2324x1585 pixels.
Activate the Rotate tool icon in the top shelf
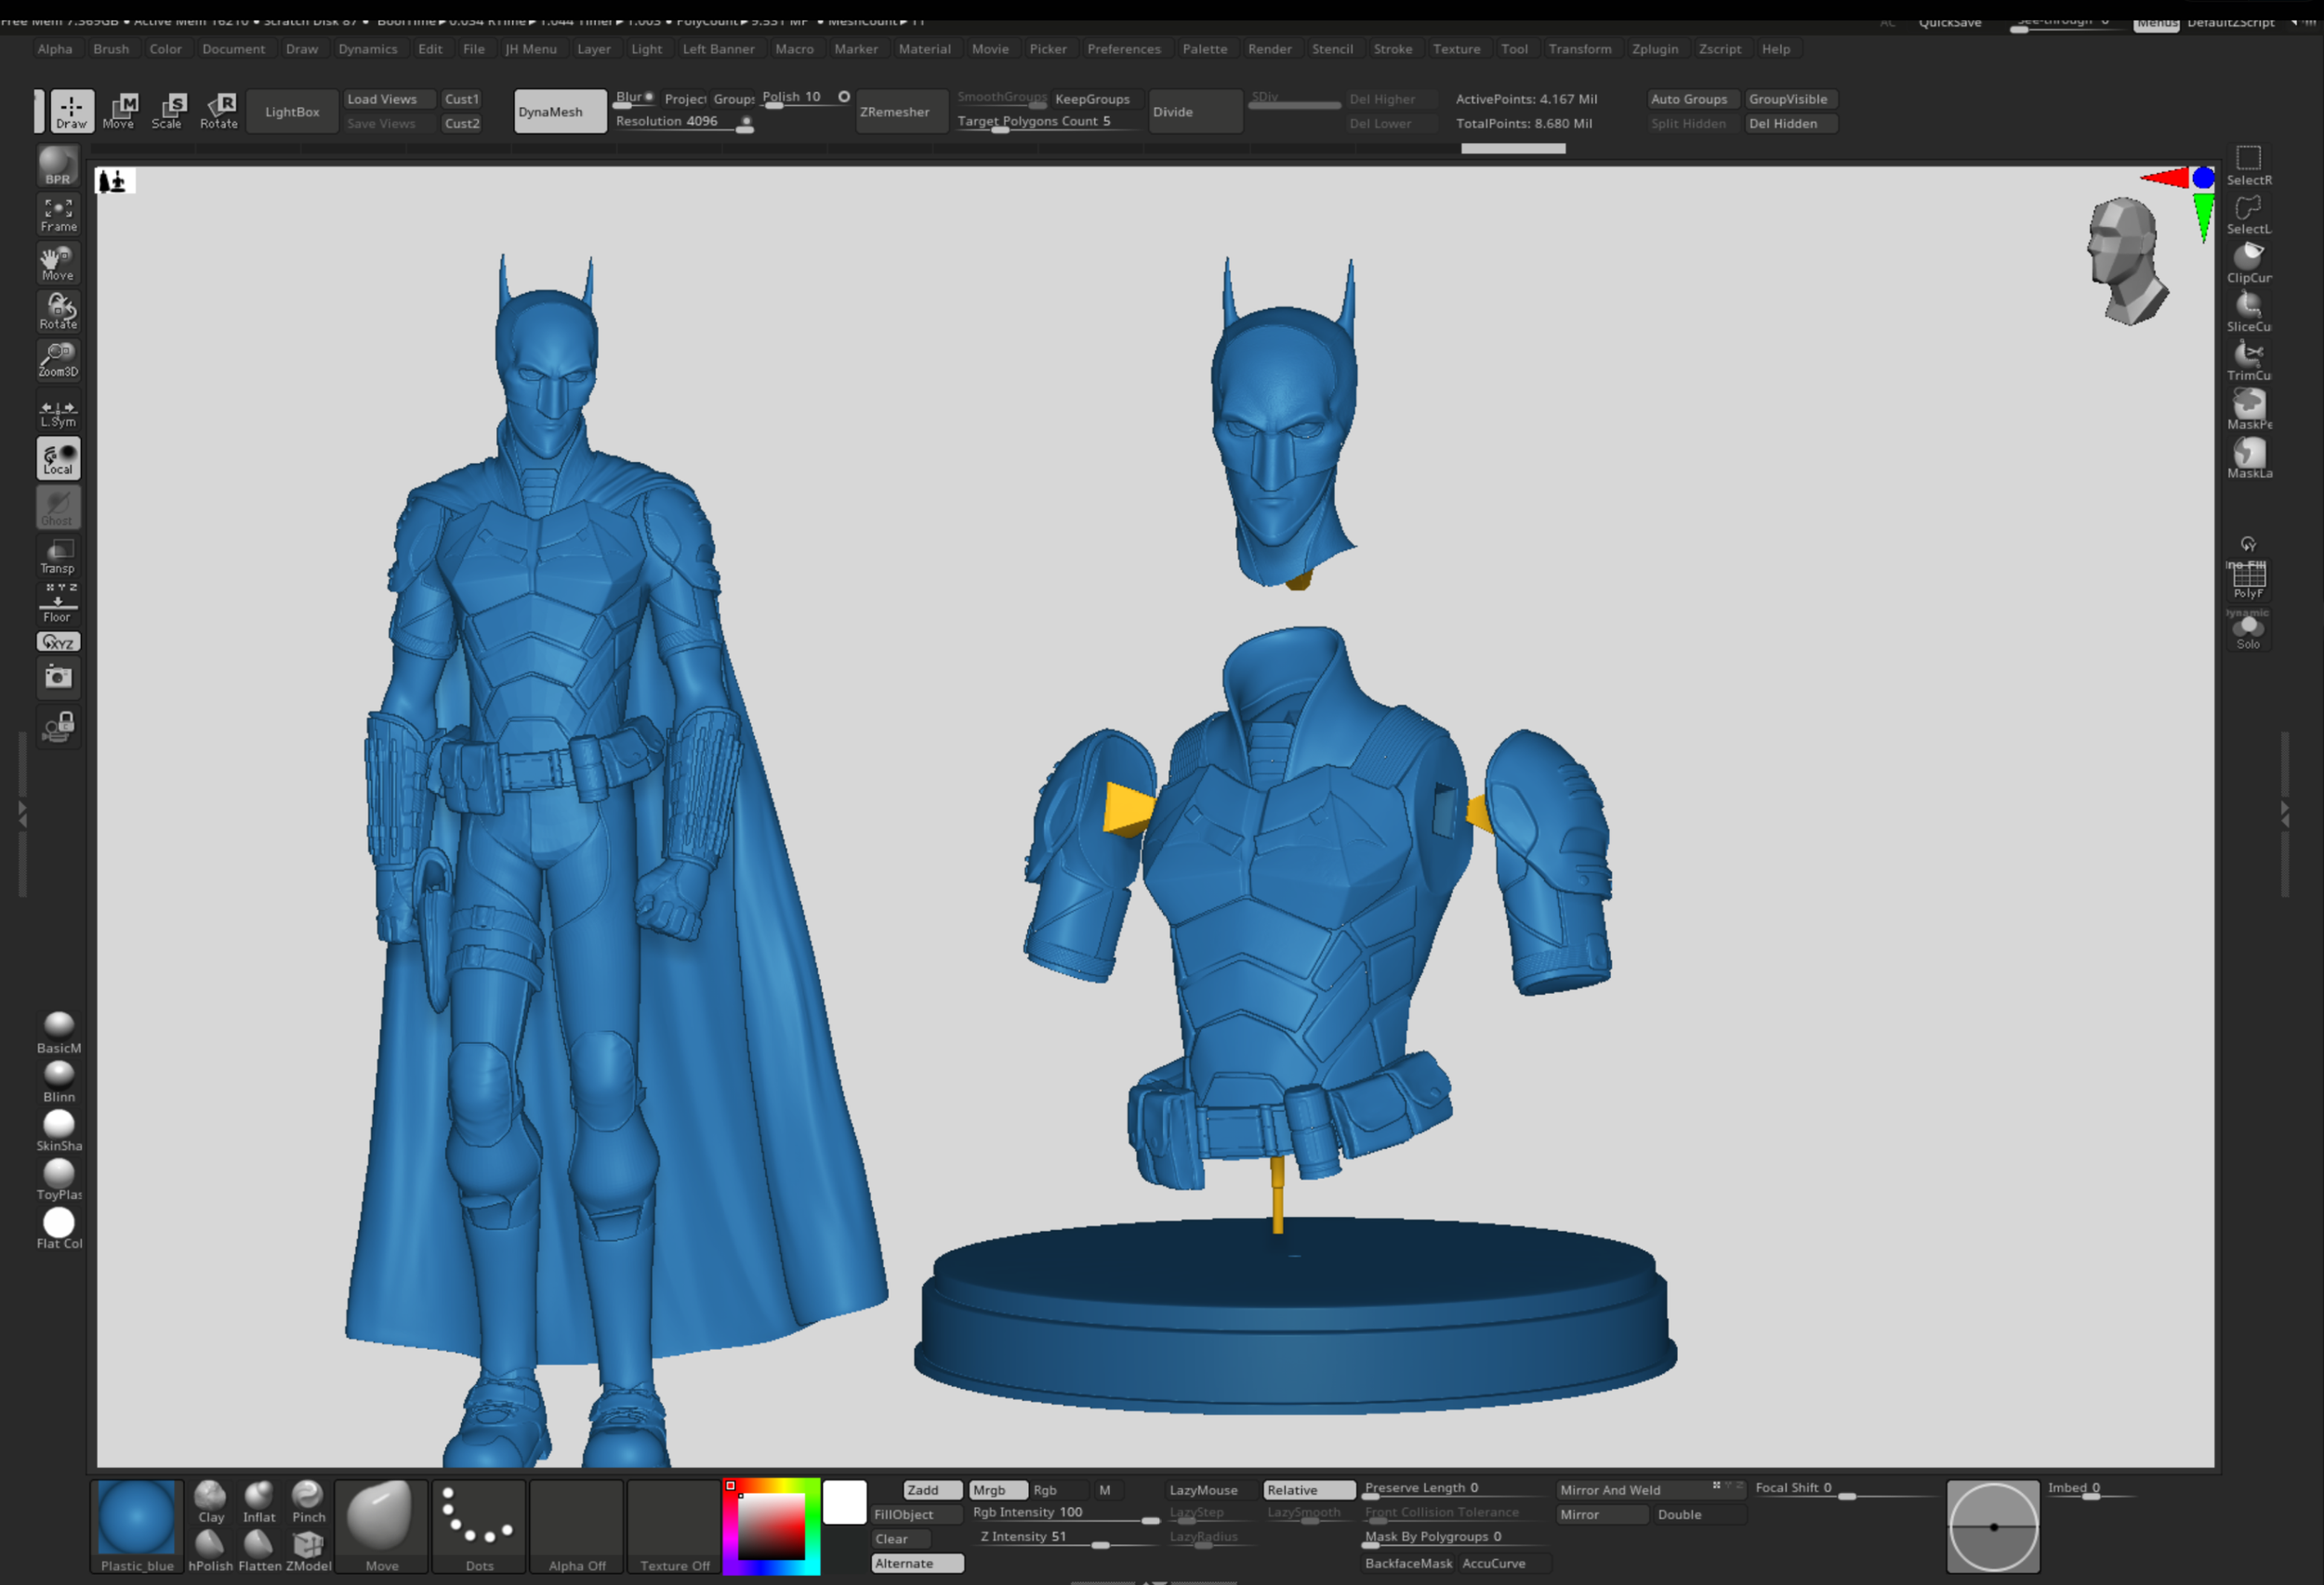point(219,111)
